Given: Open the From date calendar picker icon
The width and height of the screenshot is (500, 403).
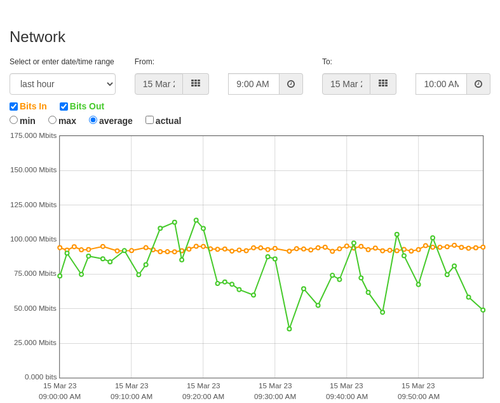Looking at the screenshot, I should click(x=196, y=84).
